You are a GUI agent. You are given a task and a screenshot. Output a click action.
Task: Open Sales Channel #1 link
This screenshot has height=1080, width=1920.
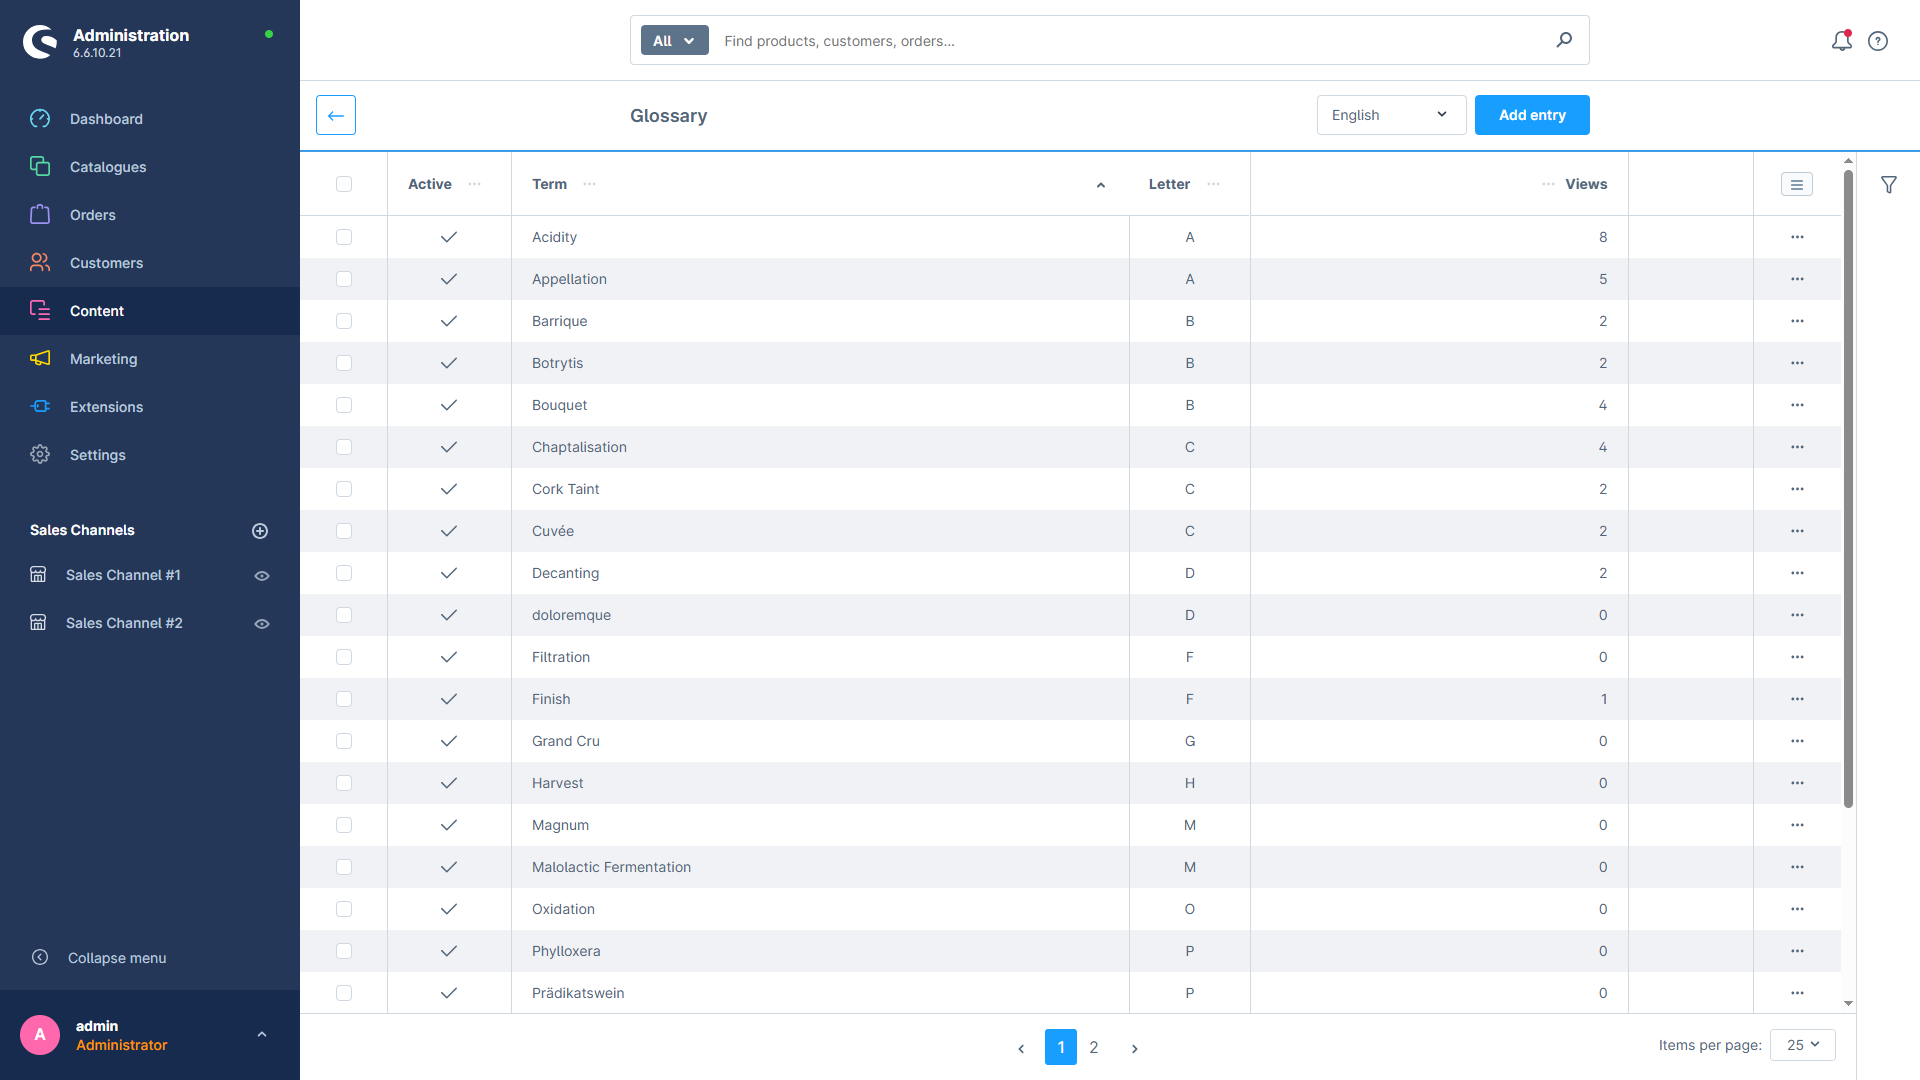(123, 575)
